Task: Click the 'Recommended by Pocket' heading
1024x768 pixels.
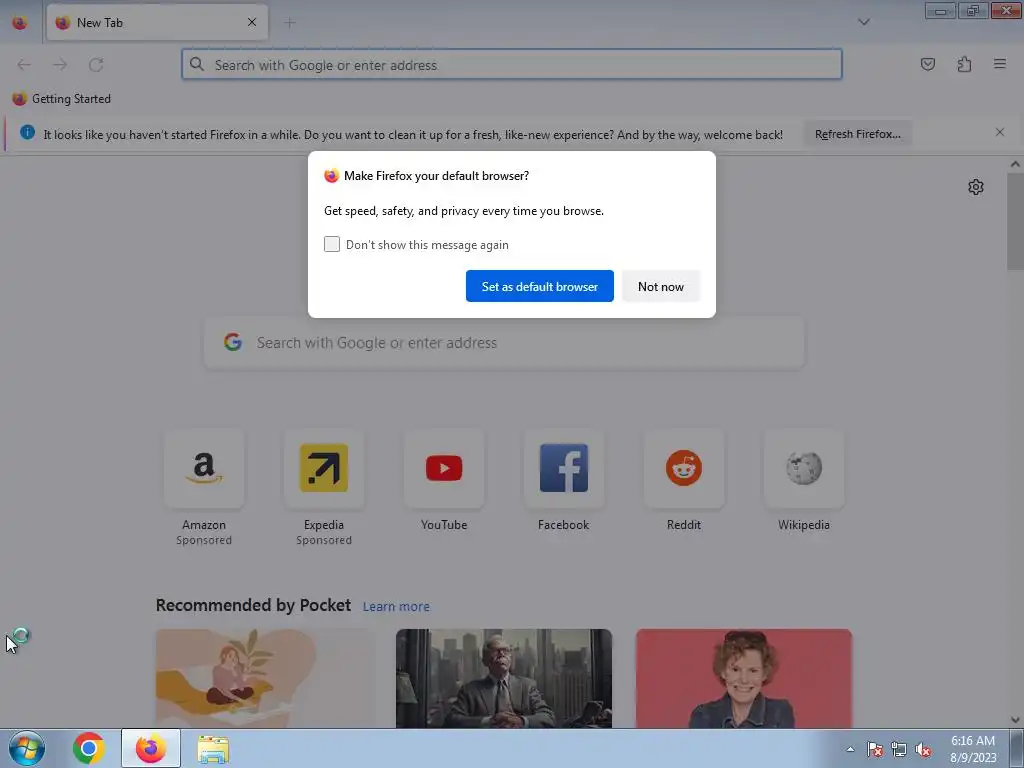Action: tap(253, 605)
